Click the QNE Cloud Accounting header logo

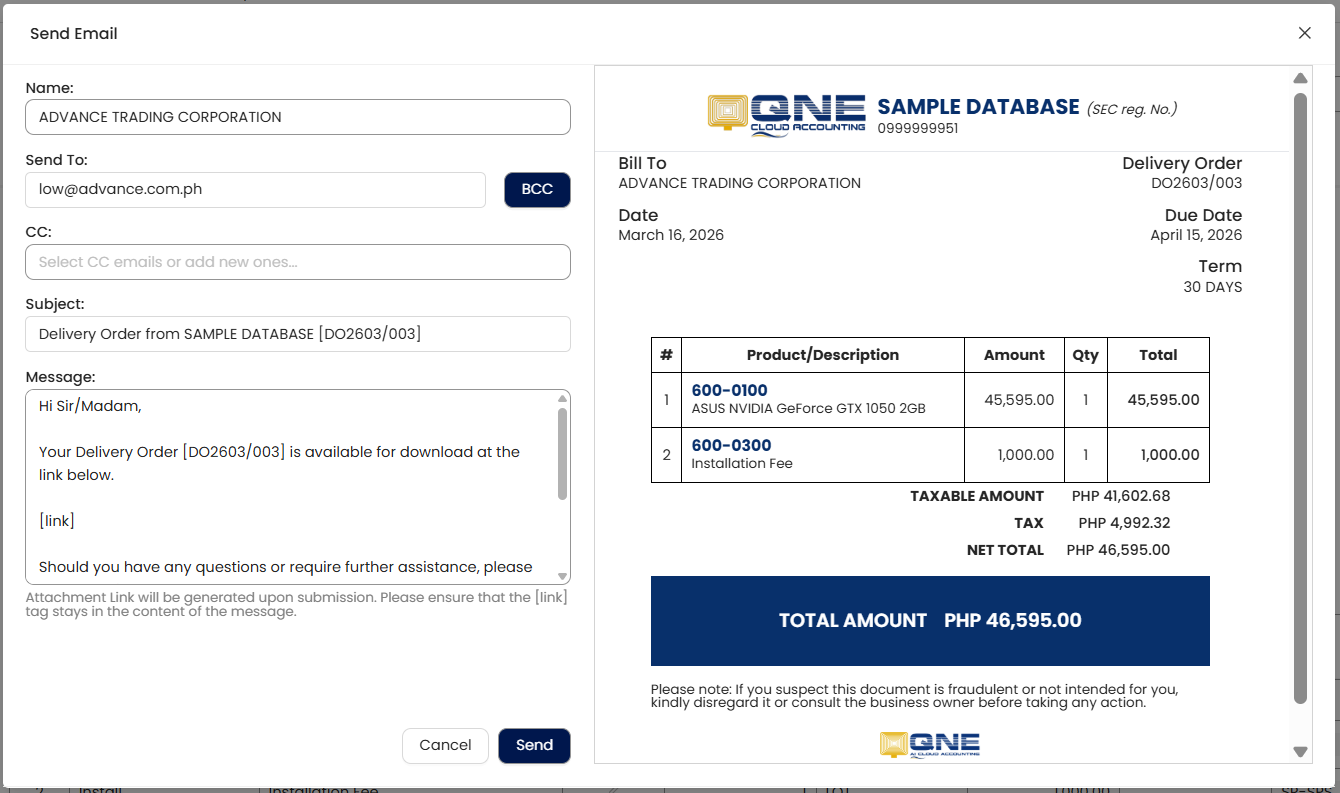pos(787,113)
